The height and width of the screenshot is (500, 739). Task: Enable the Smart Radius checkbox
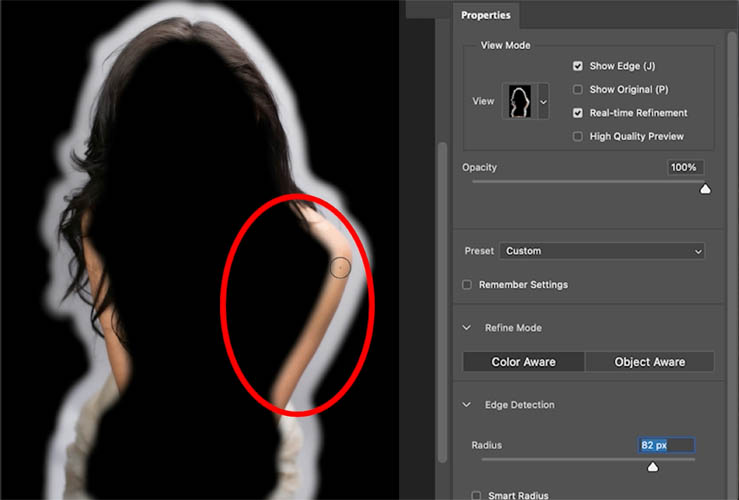(x=476, y=495)
